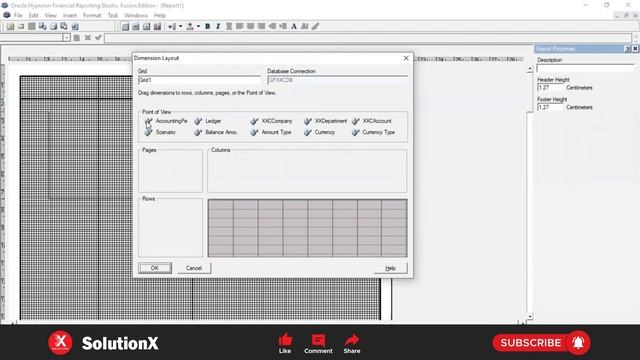Select the Ledger dimension icon
Image resolution: width=640 pixels, height=360 pixels.
(198, 121)
